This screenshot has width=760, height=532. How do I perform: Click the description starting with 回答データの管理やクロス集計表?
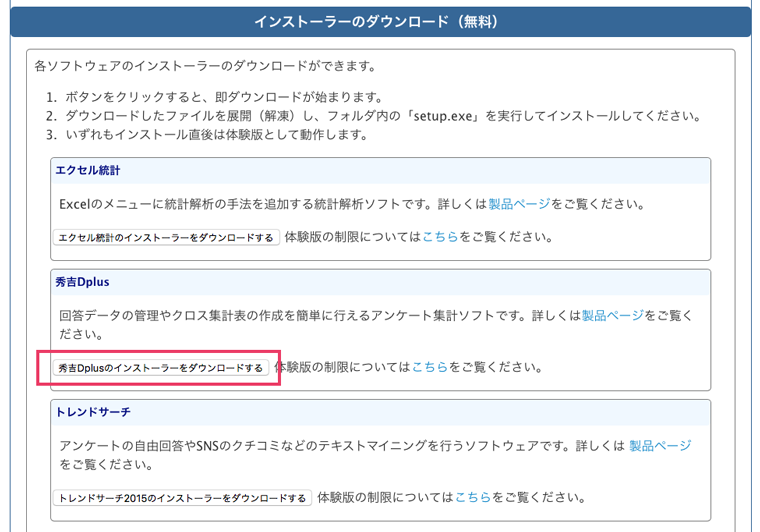point(376,325)
